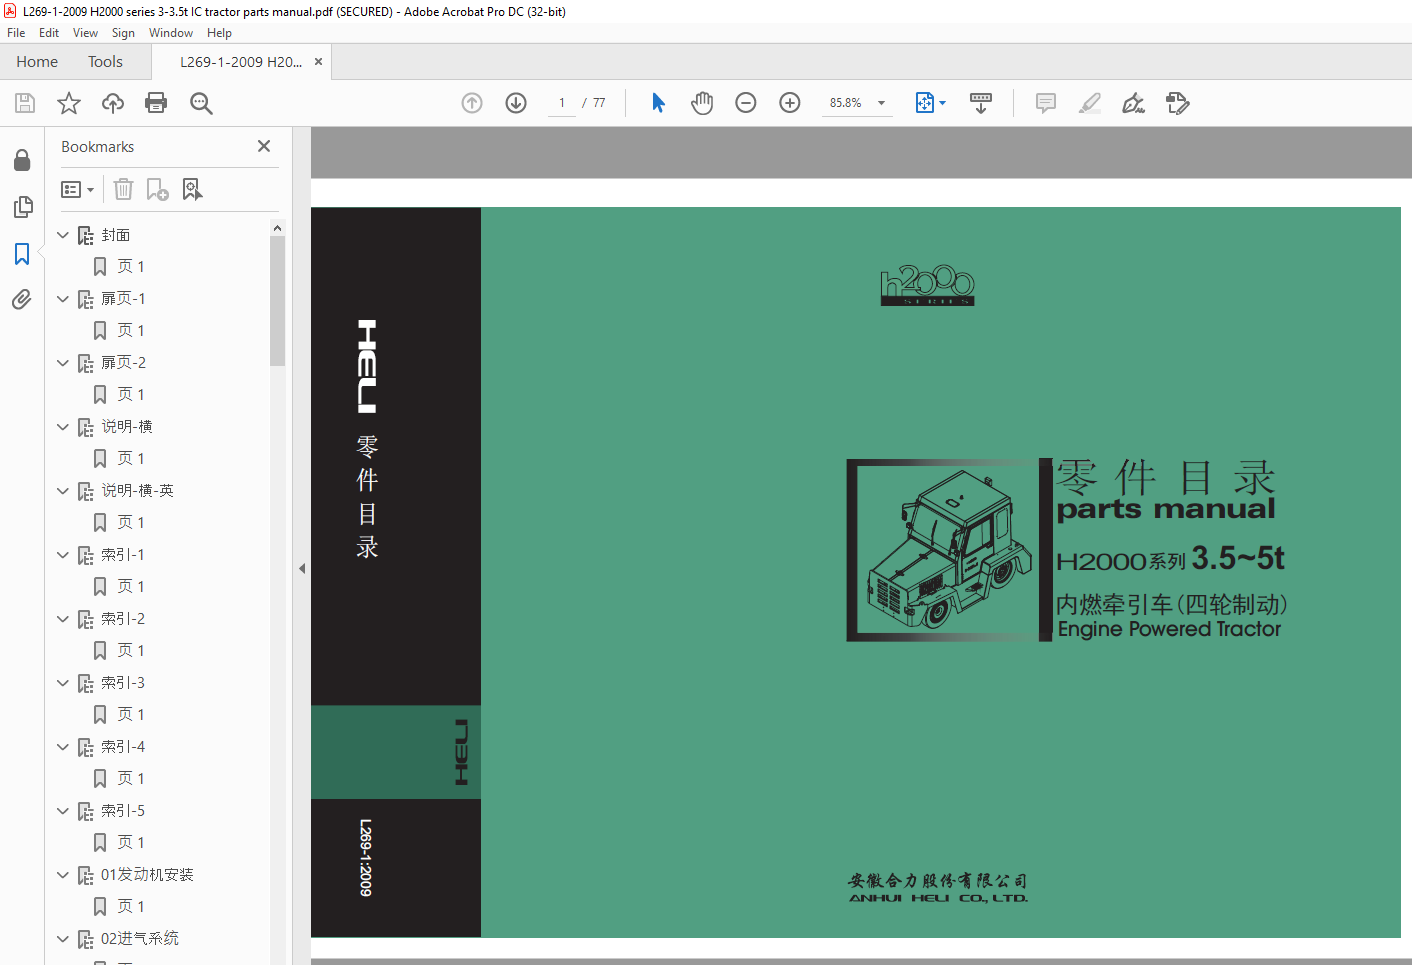
Task: Open security lock panel in sidebar
Action: click(x=22, y=160)
